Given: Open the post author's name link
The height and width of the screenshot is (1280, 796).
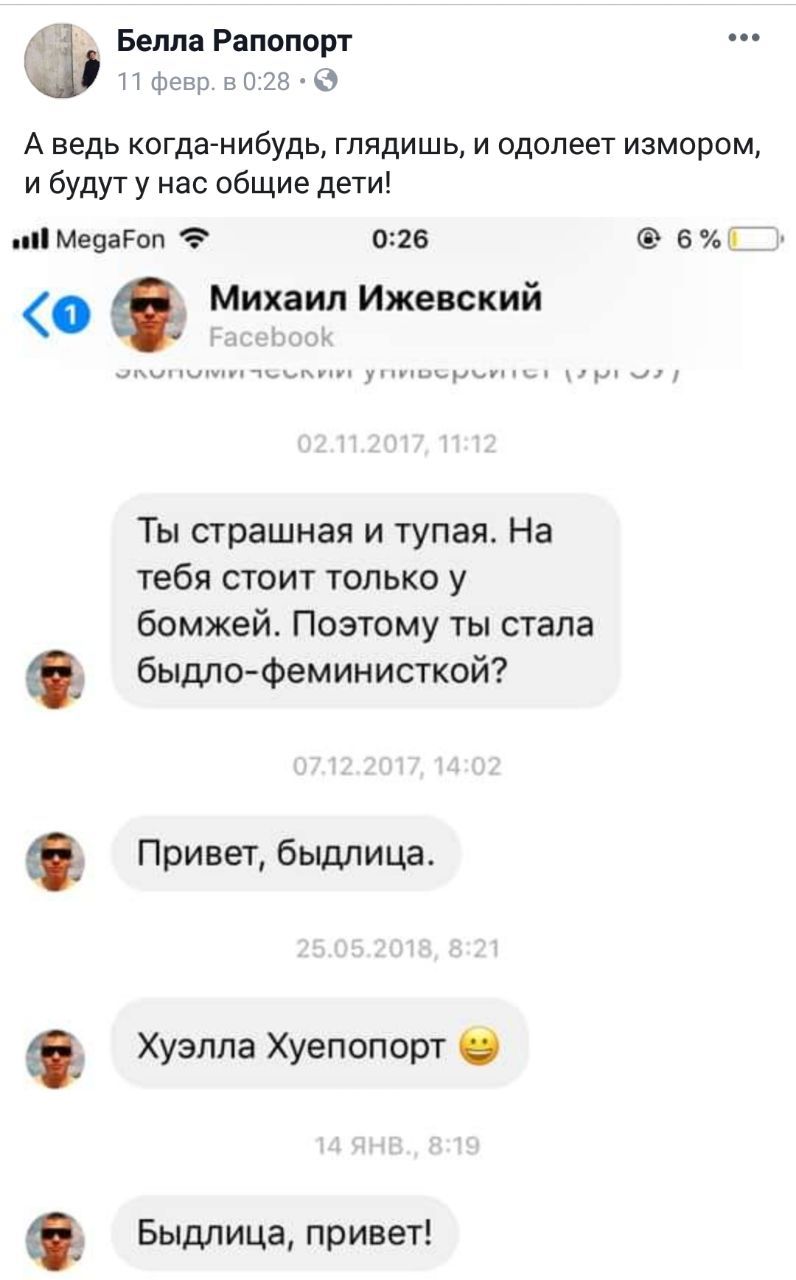Looking at the screenshot, I should (x=235, y=42).
